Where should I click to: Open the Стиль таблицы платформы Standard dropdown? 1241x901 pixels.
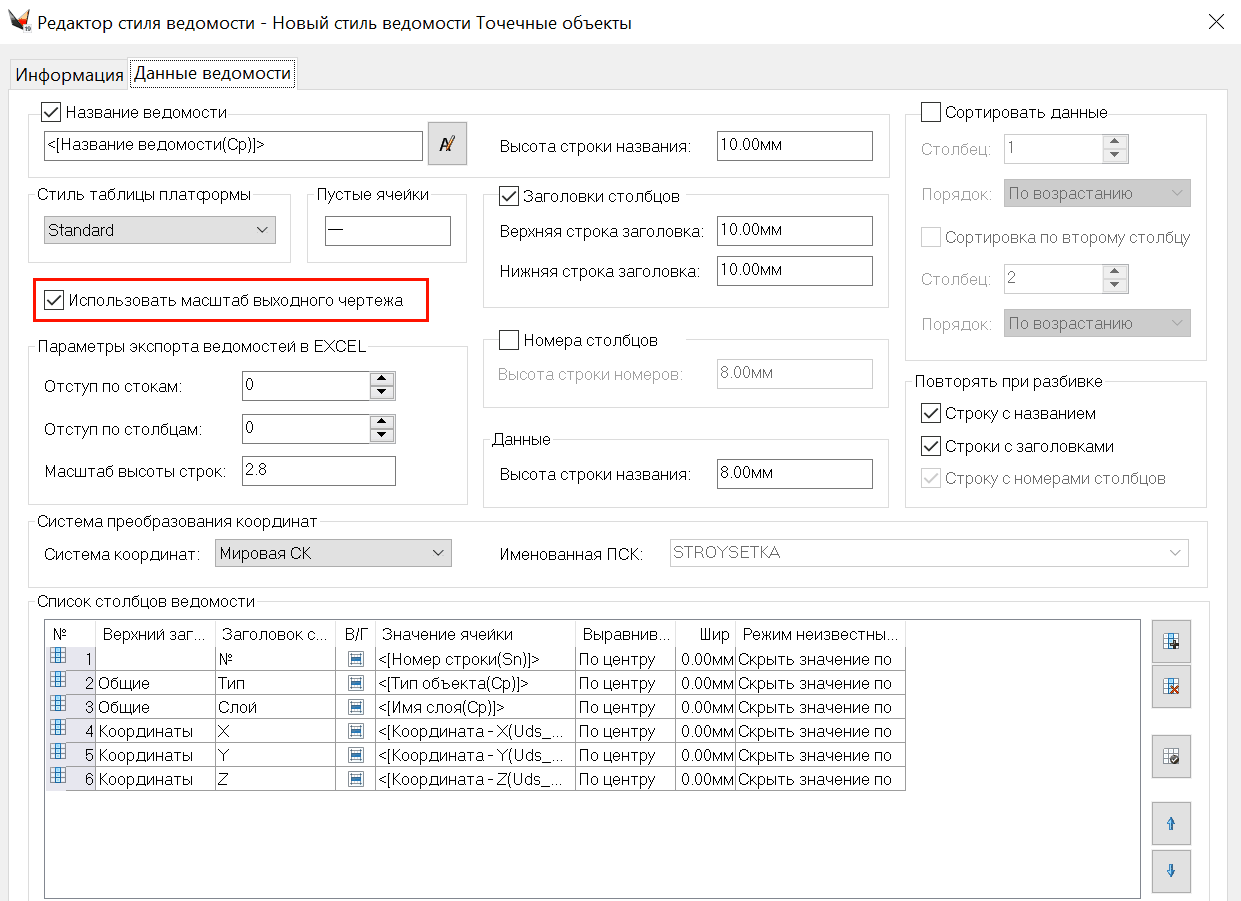160,230
